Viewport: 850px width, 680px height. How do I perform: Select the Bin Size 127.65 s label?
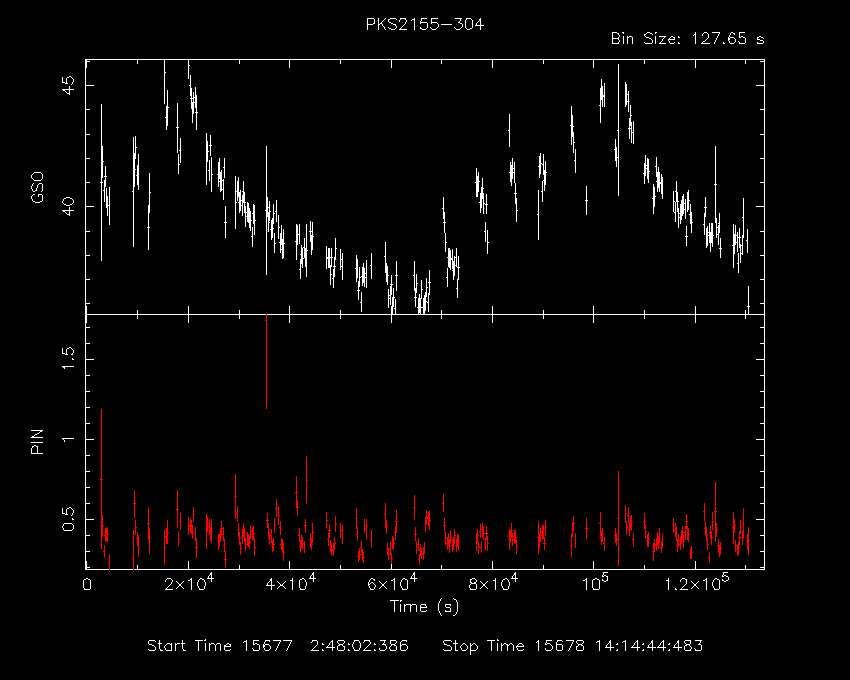pyautogui.click(x=687, y=39)
